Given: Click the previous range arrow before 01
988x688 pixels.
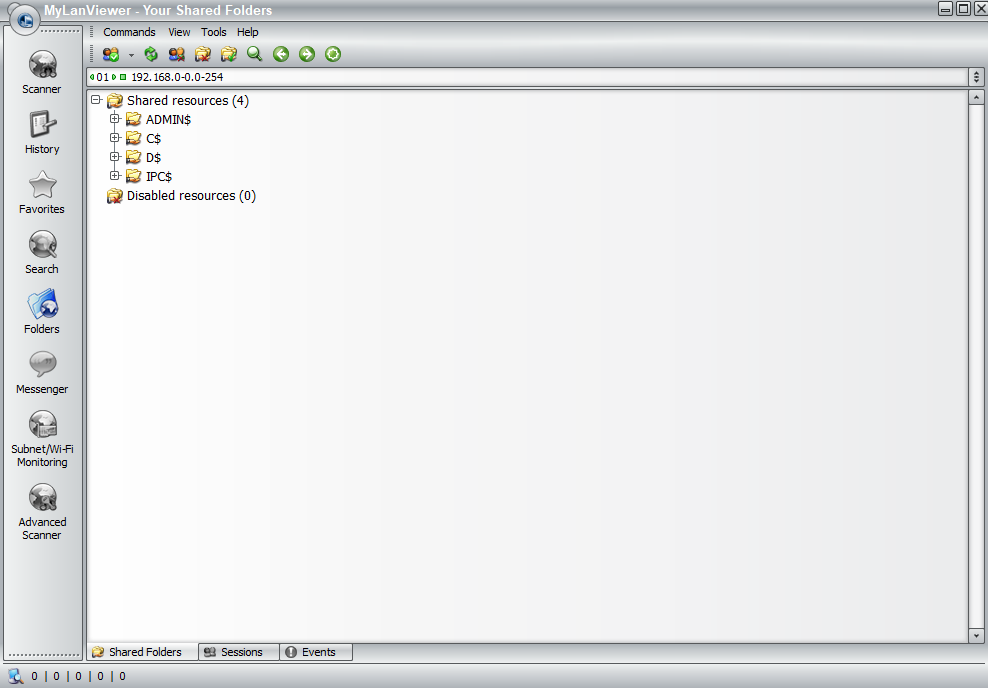Looking at the screenshot, I should [92, 77].
